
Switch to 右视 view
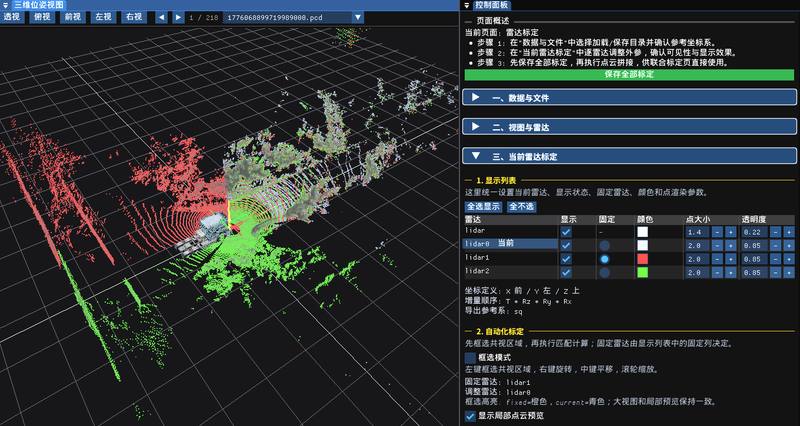[x=133, y=17]
